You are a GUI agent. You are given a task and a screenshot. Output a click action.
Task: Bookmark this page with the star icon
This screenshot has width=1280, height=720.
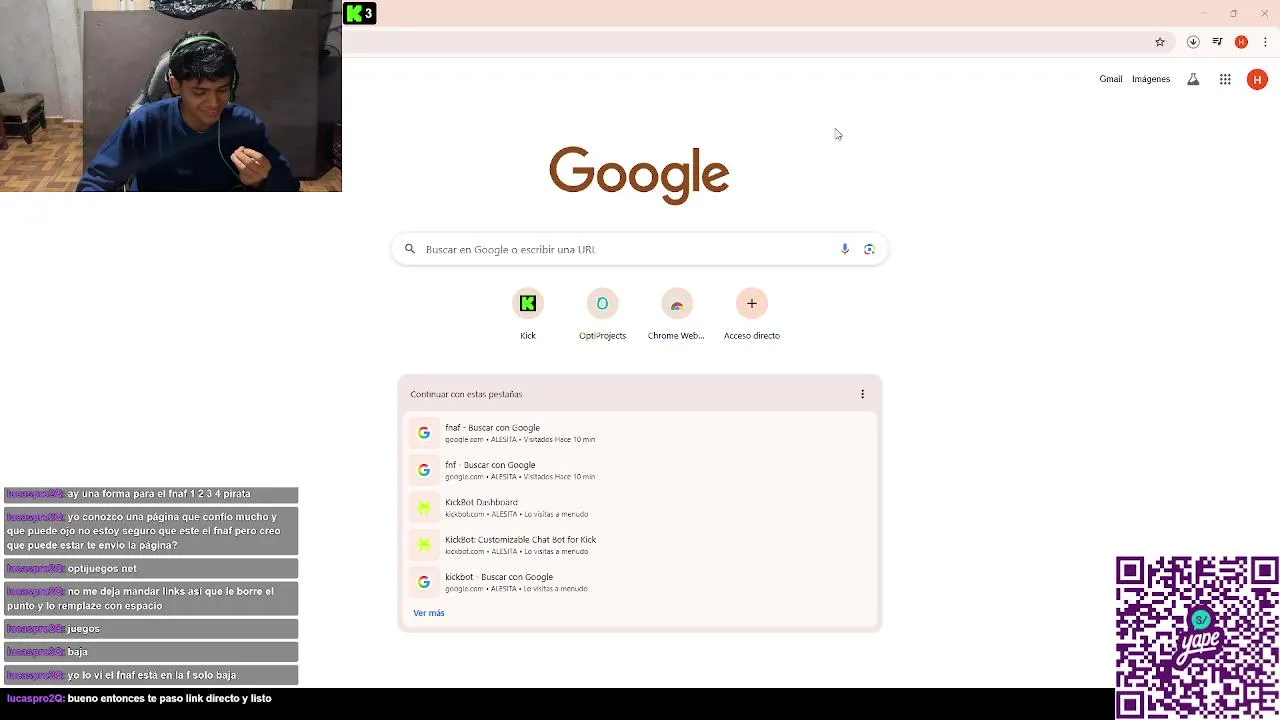tap(1160, 42)
